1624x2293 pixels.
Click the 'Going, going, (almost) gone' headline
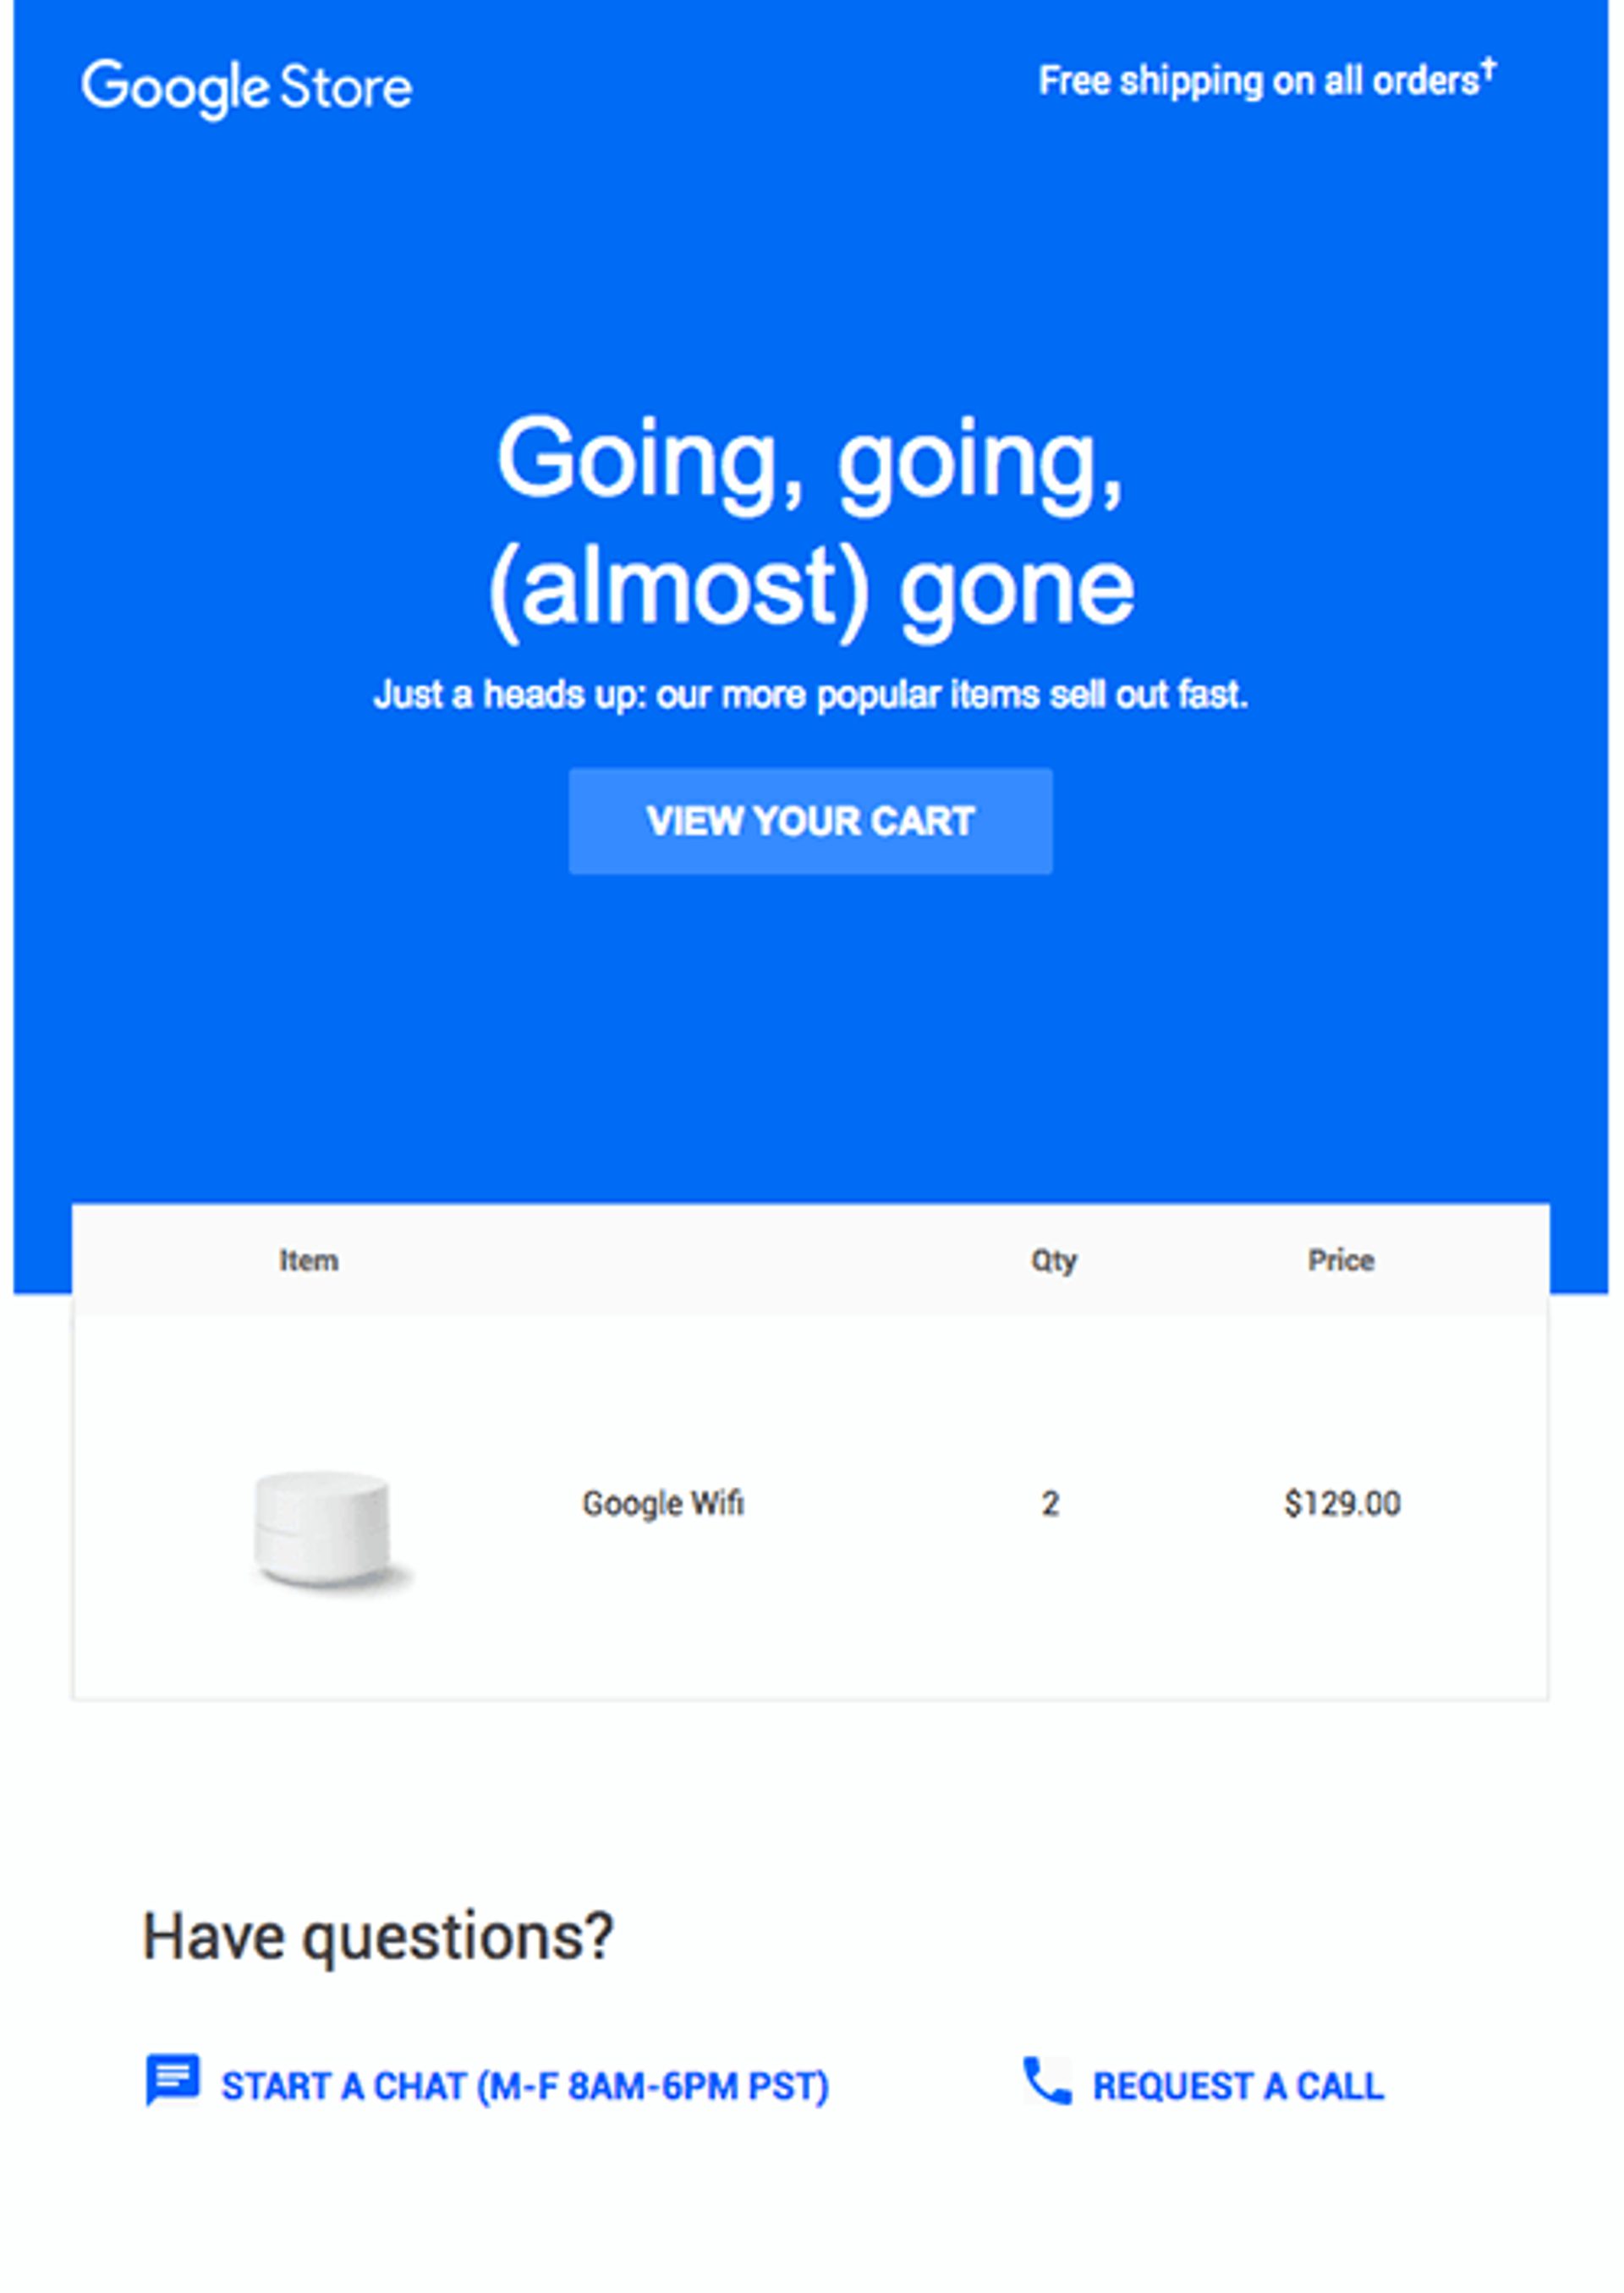click(811, 523)
